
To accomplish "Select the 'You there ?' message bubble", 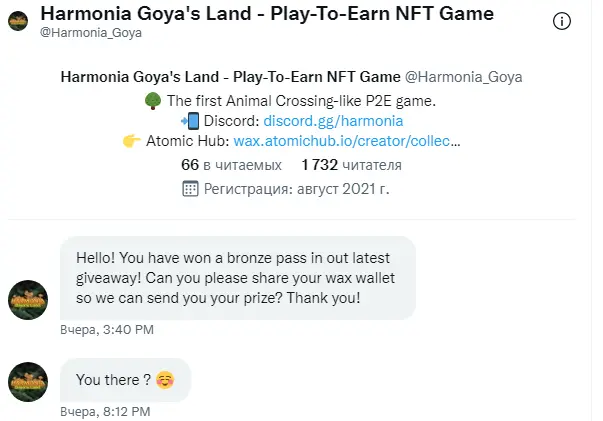I will click(x=125, y=380).
